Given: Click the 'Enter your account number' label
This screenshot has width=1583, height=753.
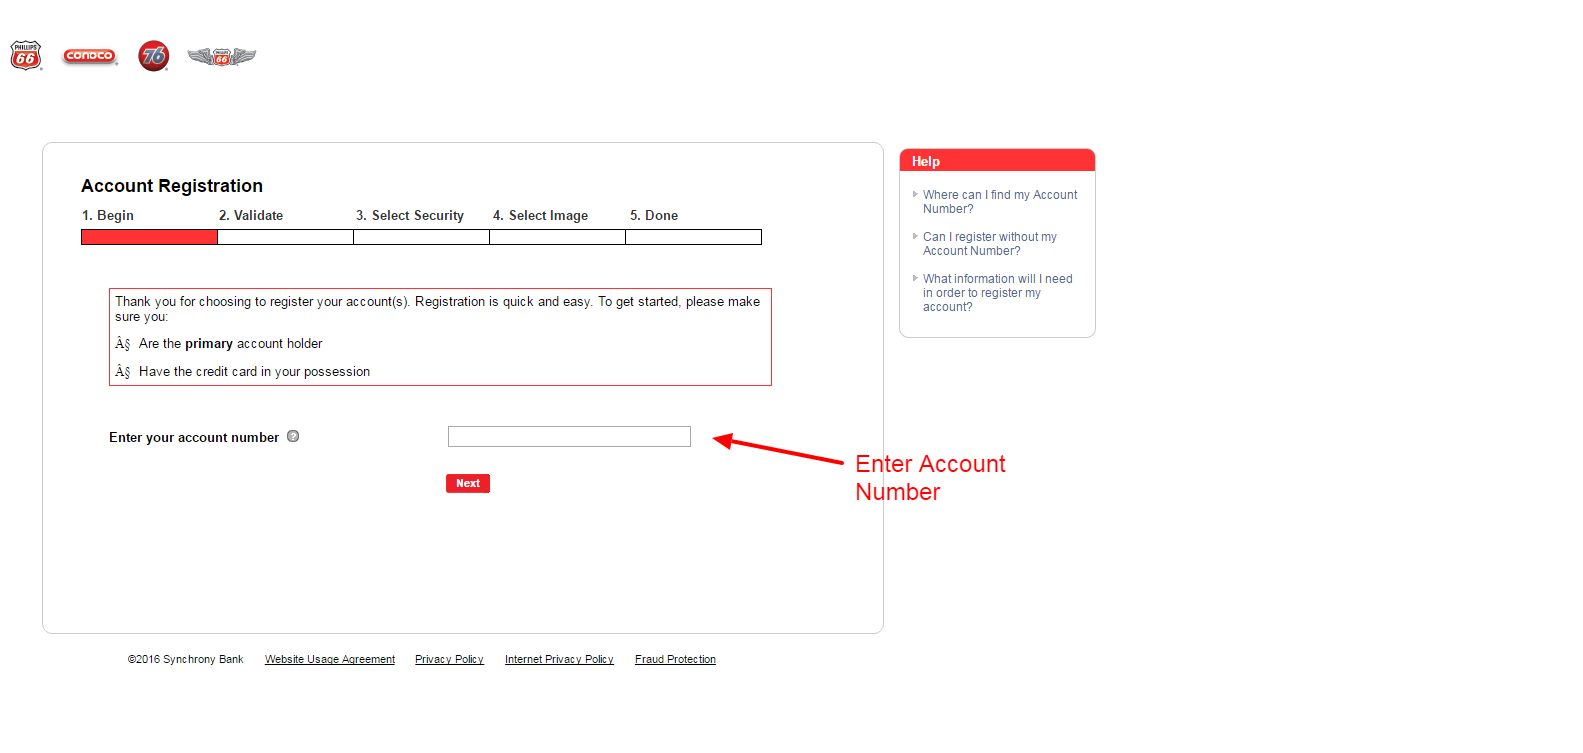Looking at the screenshot, I should click(x=194, y=437).
